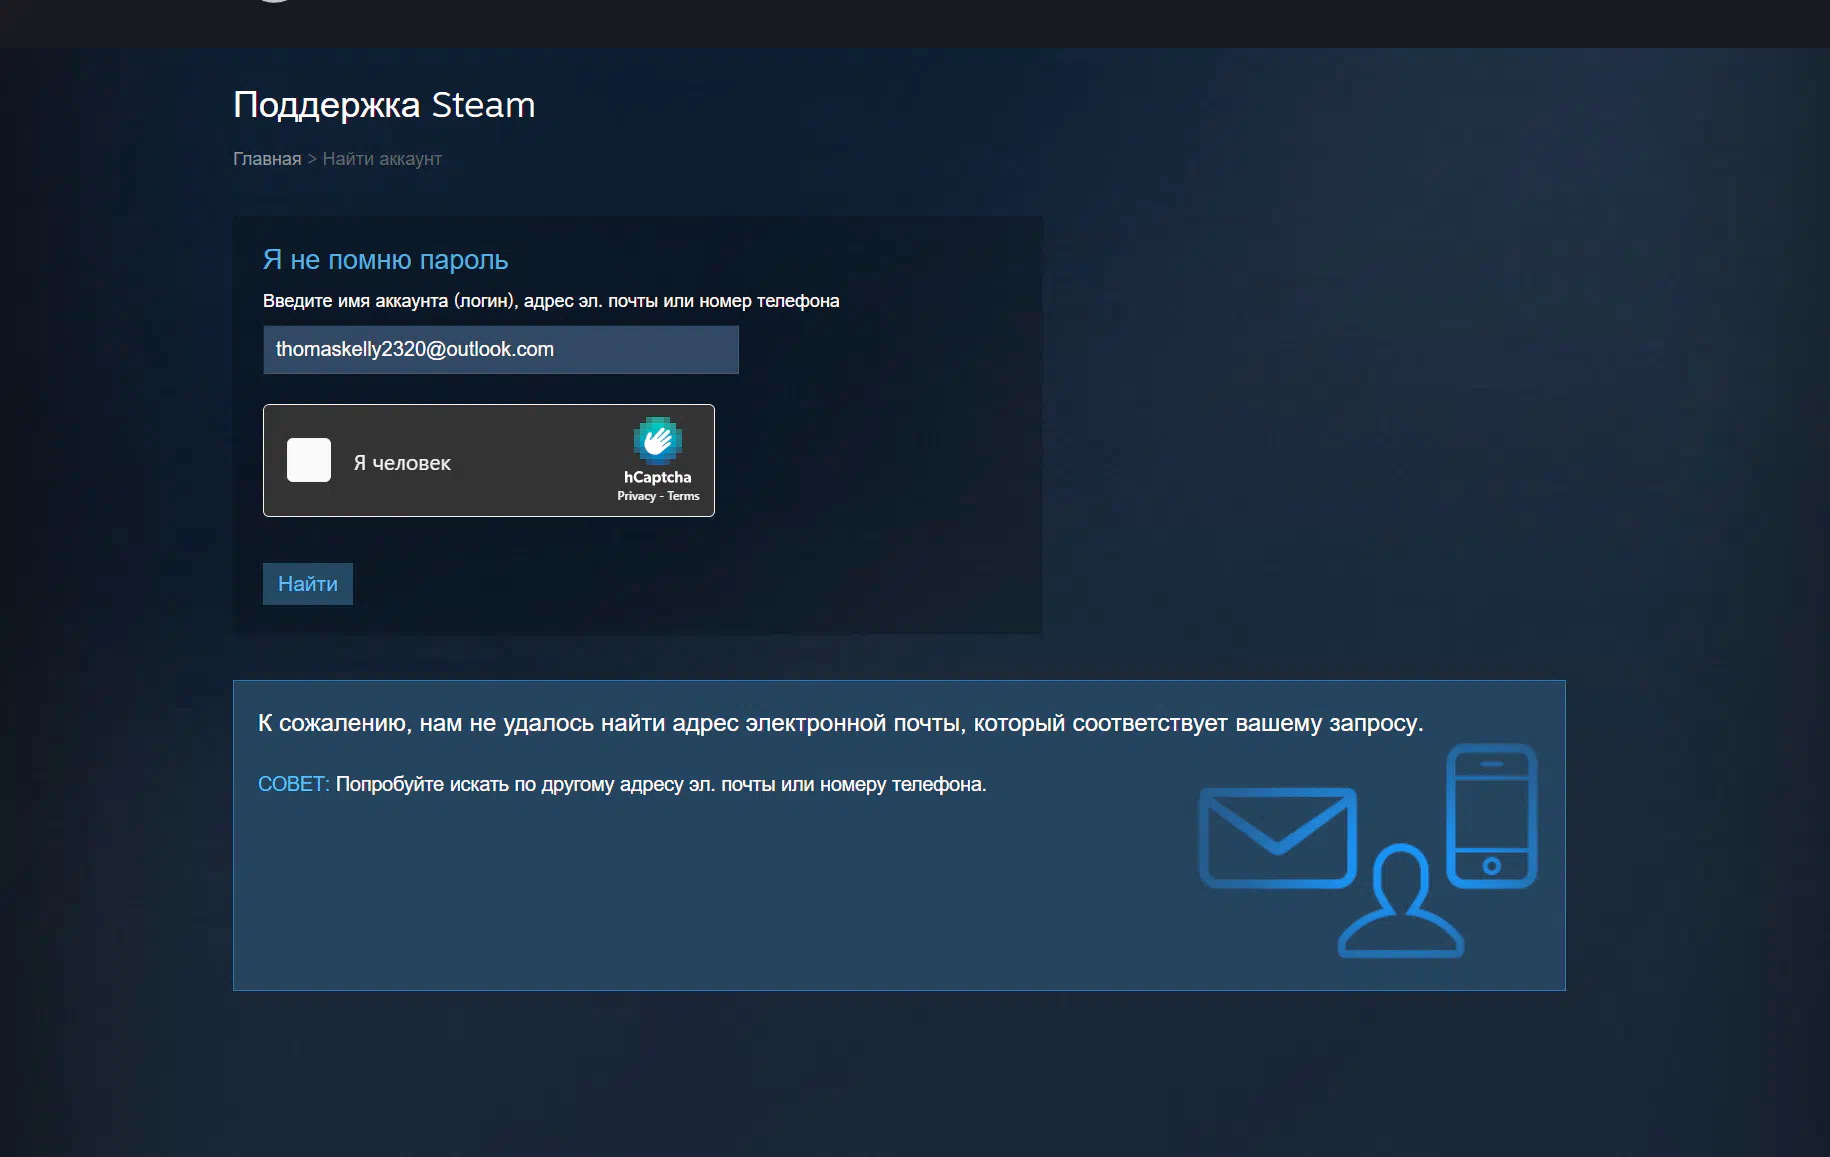The width and height of the screenshot is (1830, 1157).
Task: Click the hCaptcha hand logo icon
Action: pyautogui.click(x=657, y=440)
